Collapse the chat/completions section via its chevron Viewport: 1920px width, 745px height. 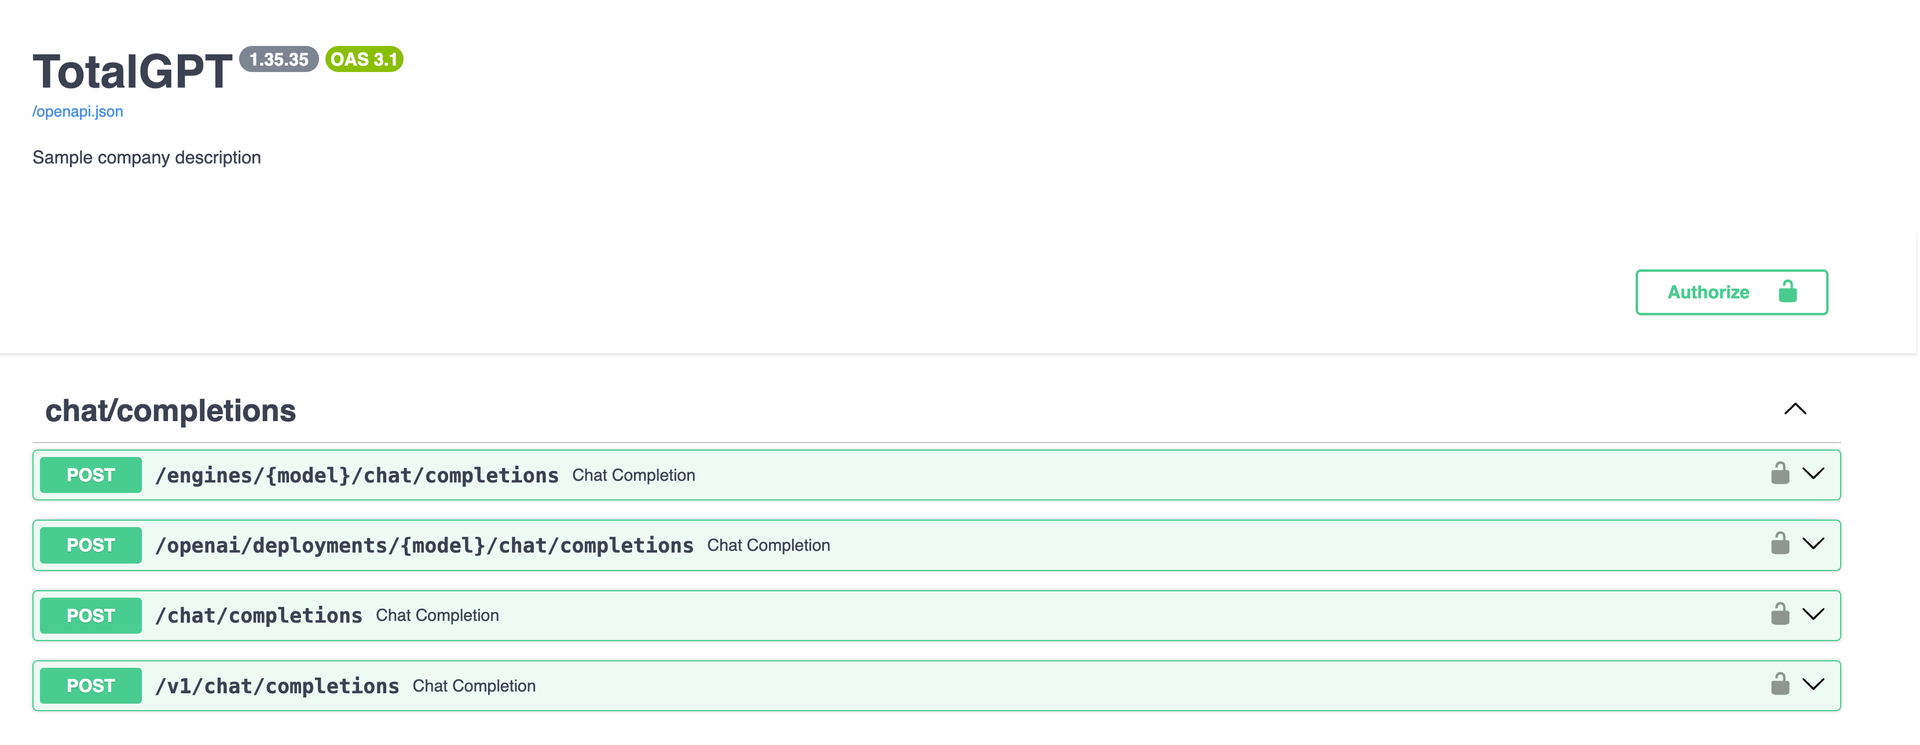pos(1794,409)
